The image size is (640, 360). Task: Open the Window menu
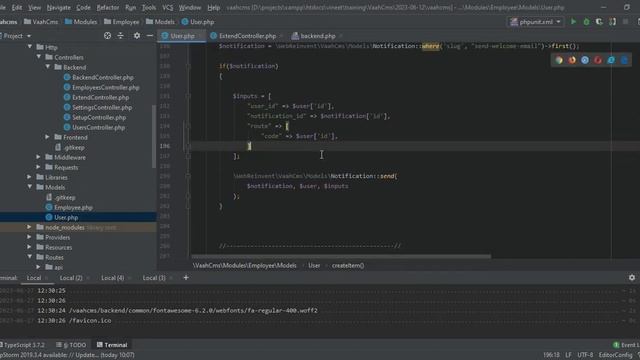pos(190,7)
